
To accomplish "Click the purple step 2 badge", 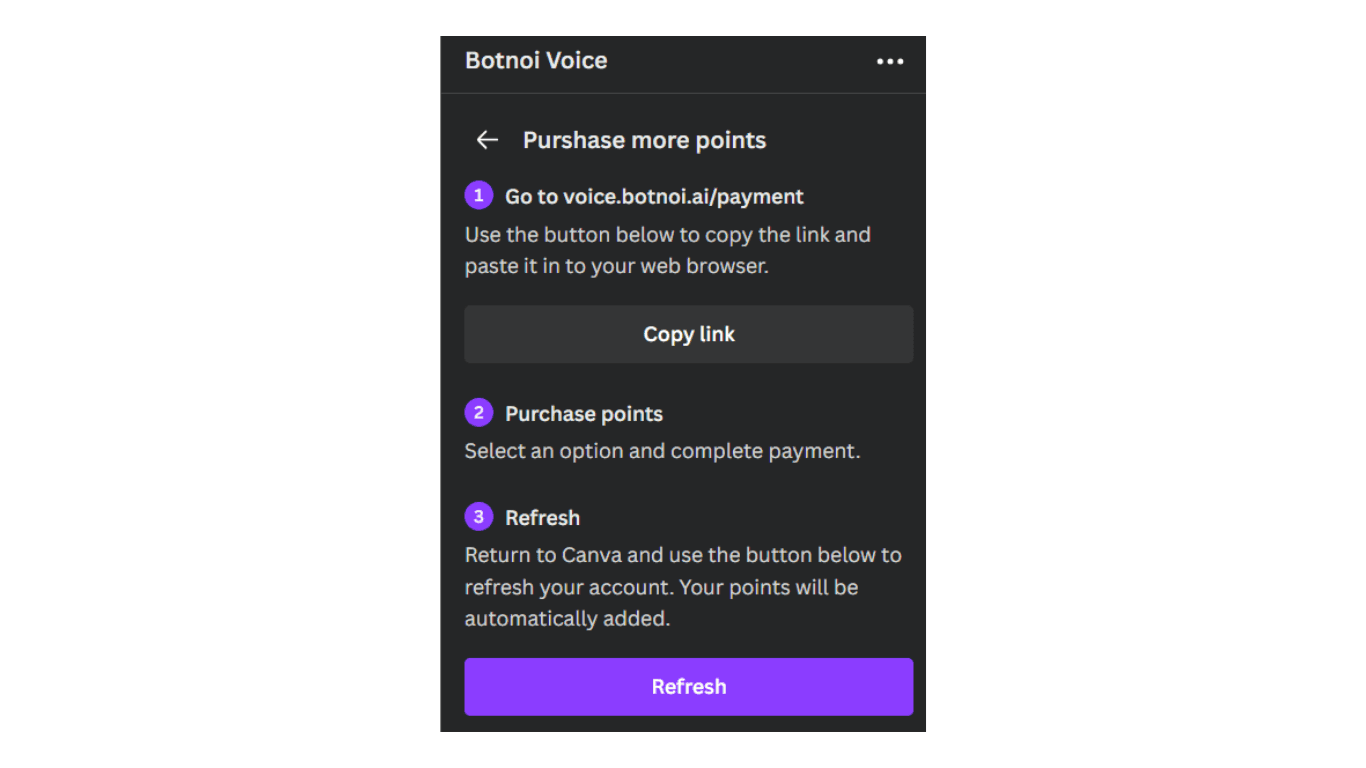I will click(x=479, y=412).
